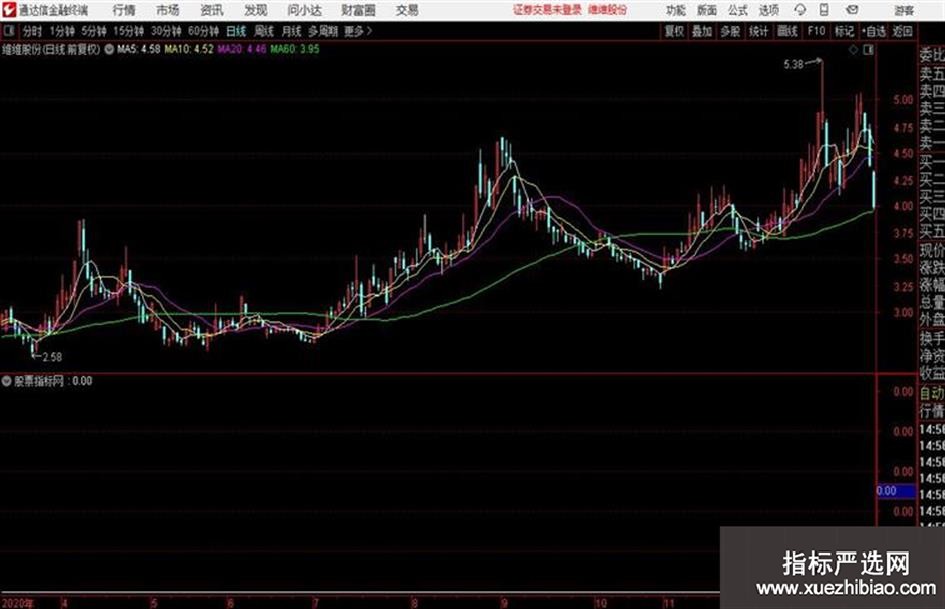Click the 5.38 high price marker
This screenshot has height=609, width=945.
tap(793, 64)
